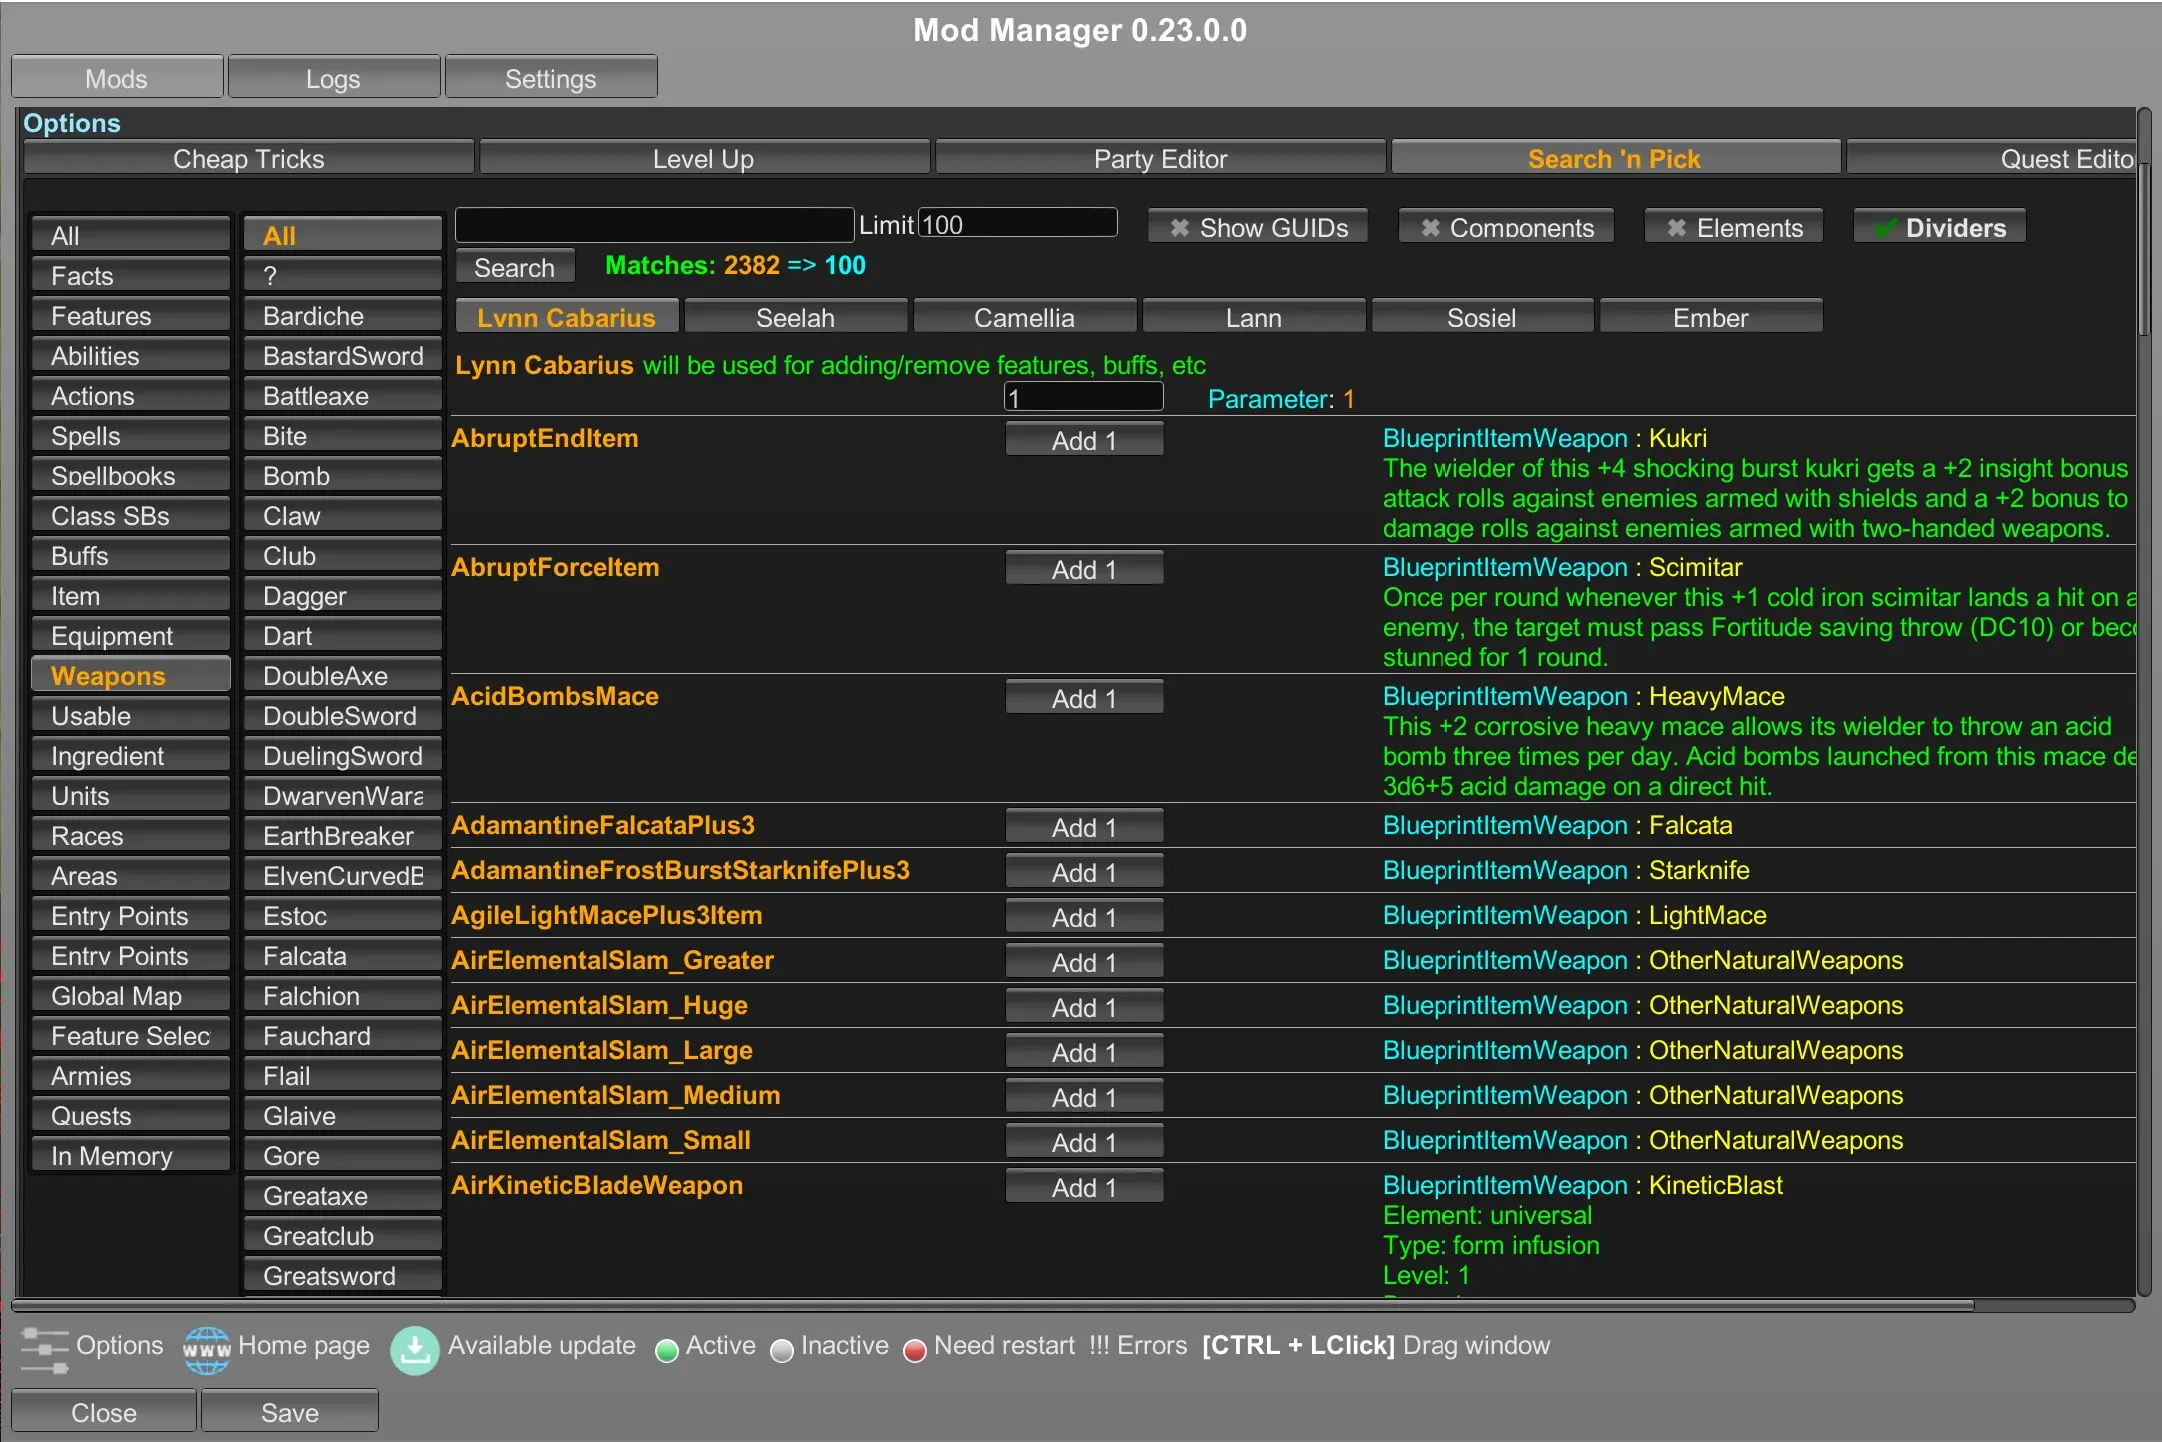Click the green Active status indicator

tap(666, 1351)
